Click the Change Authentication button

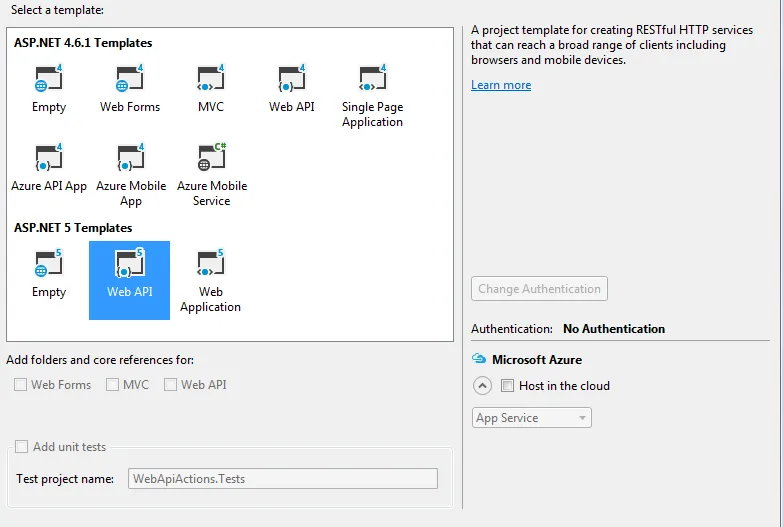point(539,289)
